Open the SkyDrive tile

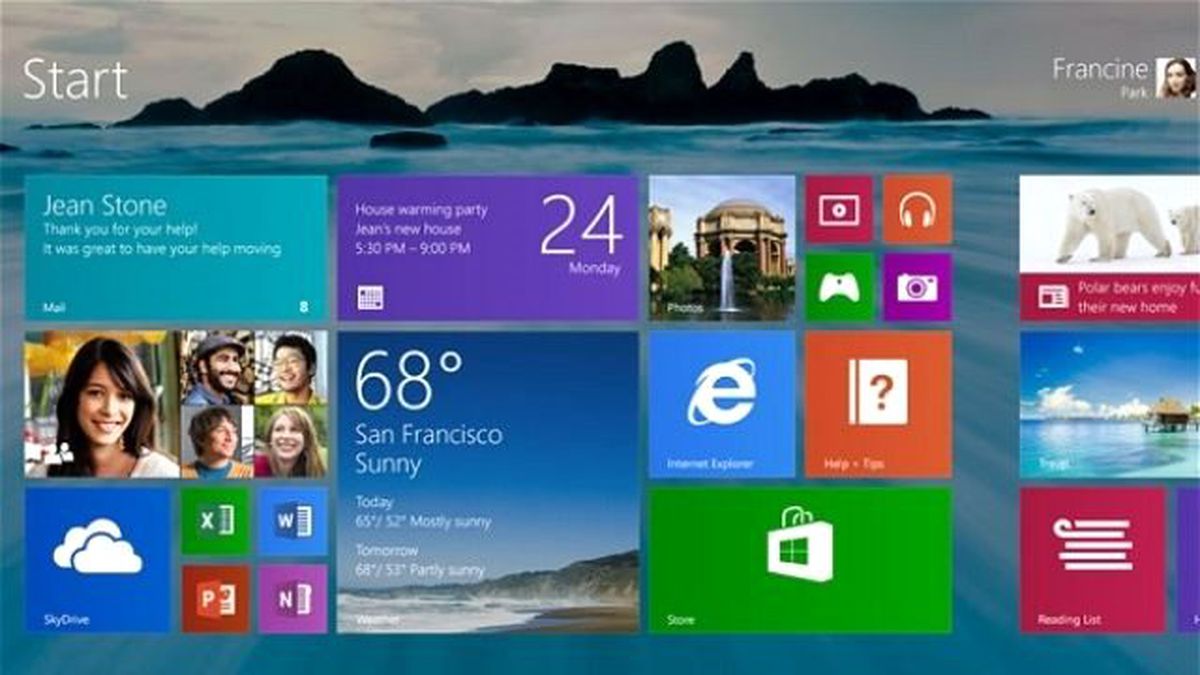pos(98,560)
